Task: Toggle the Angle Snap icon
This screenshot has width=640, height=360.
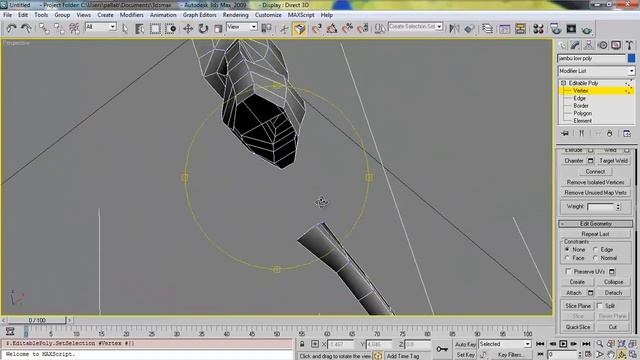Action: pos(331,28)
